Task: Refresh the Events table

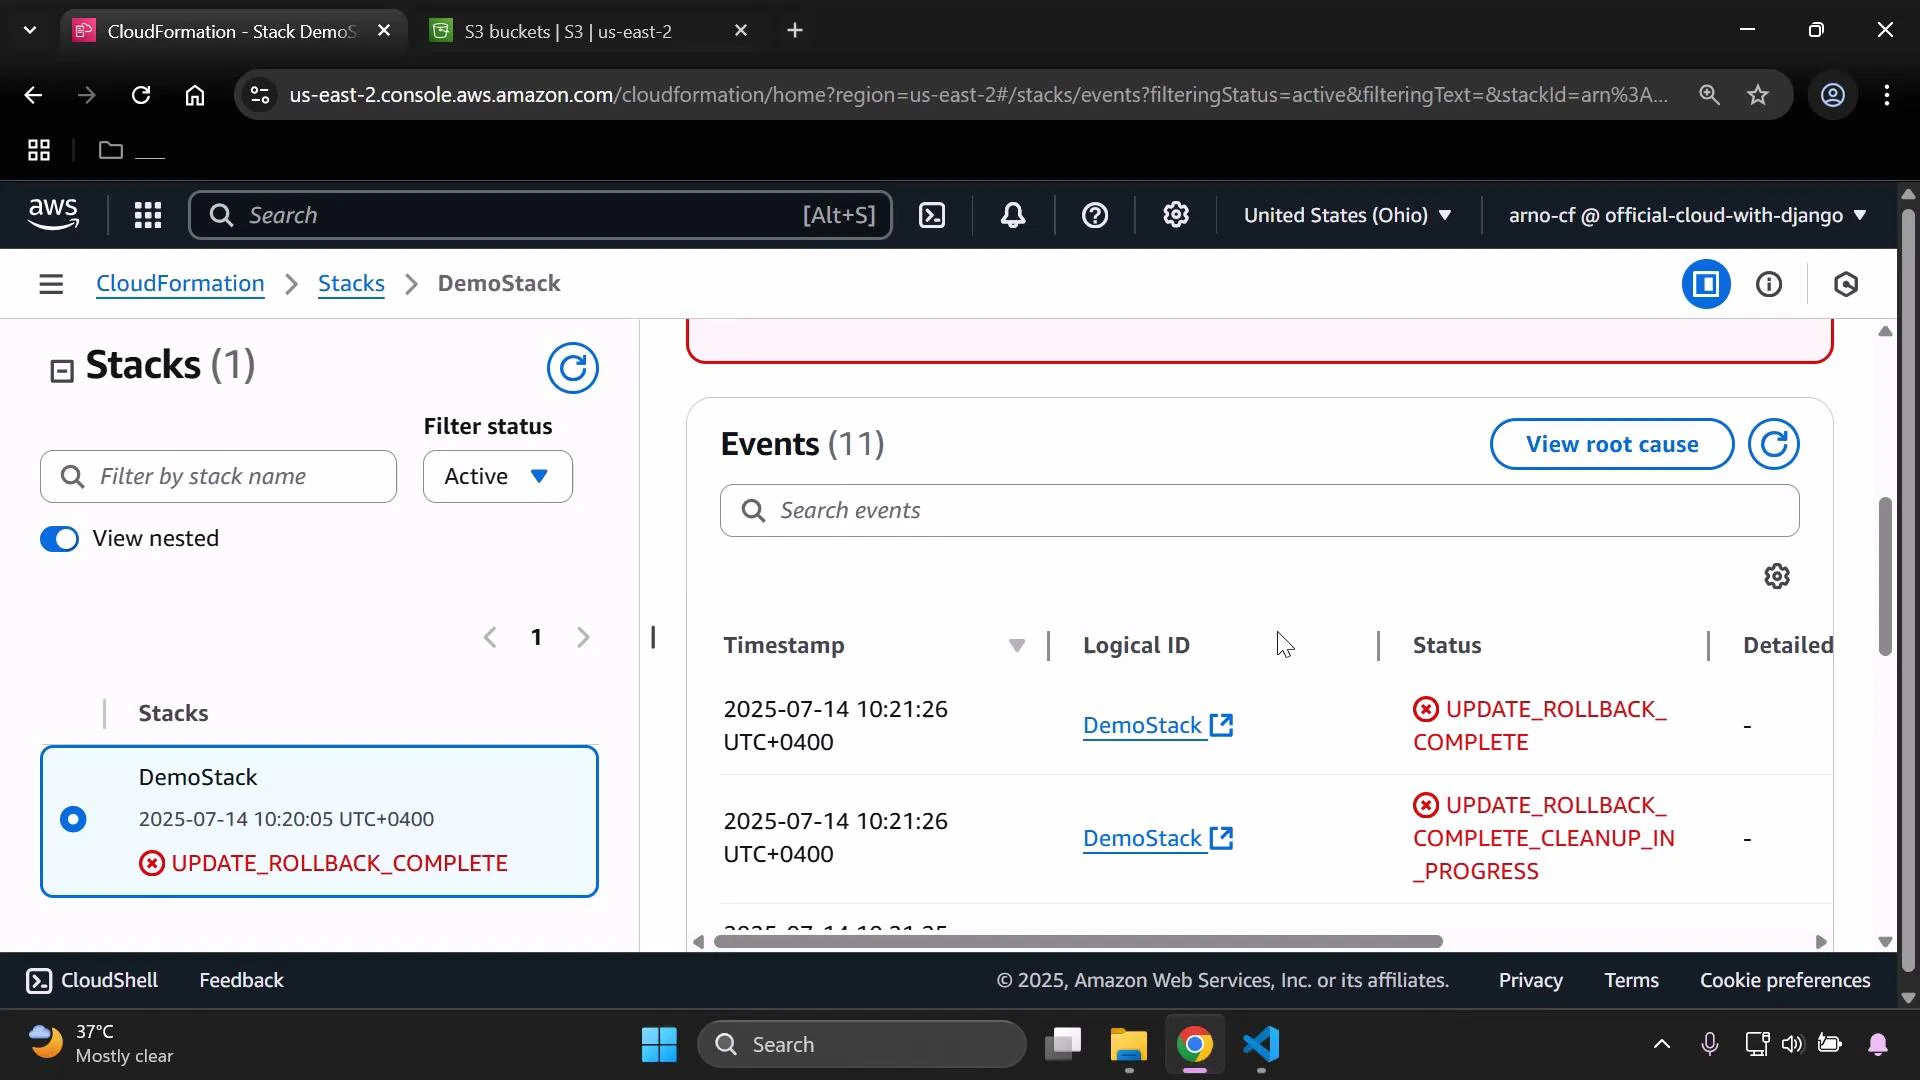Action: [1774, 443]
